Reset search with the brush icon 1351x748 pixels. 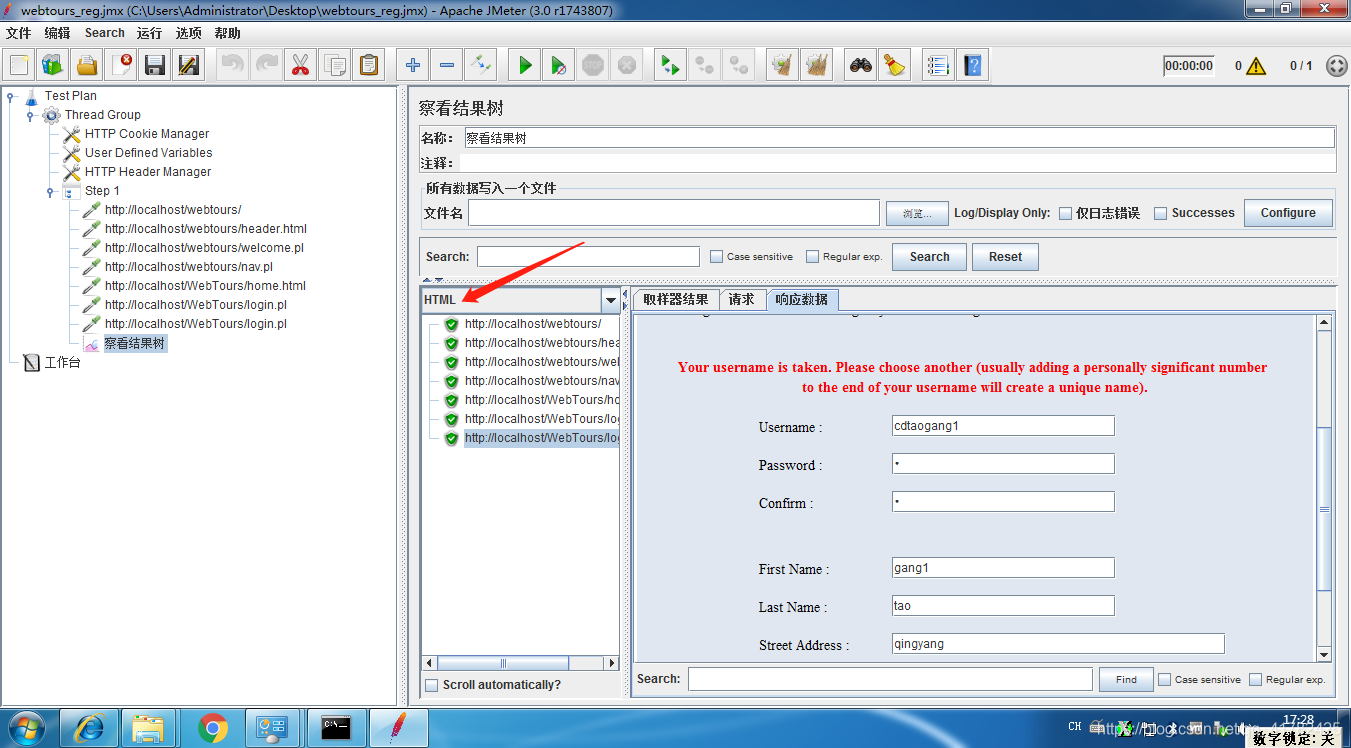(x=895, y=66)
